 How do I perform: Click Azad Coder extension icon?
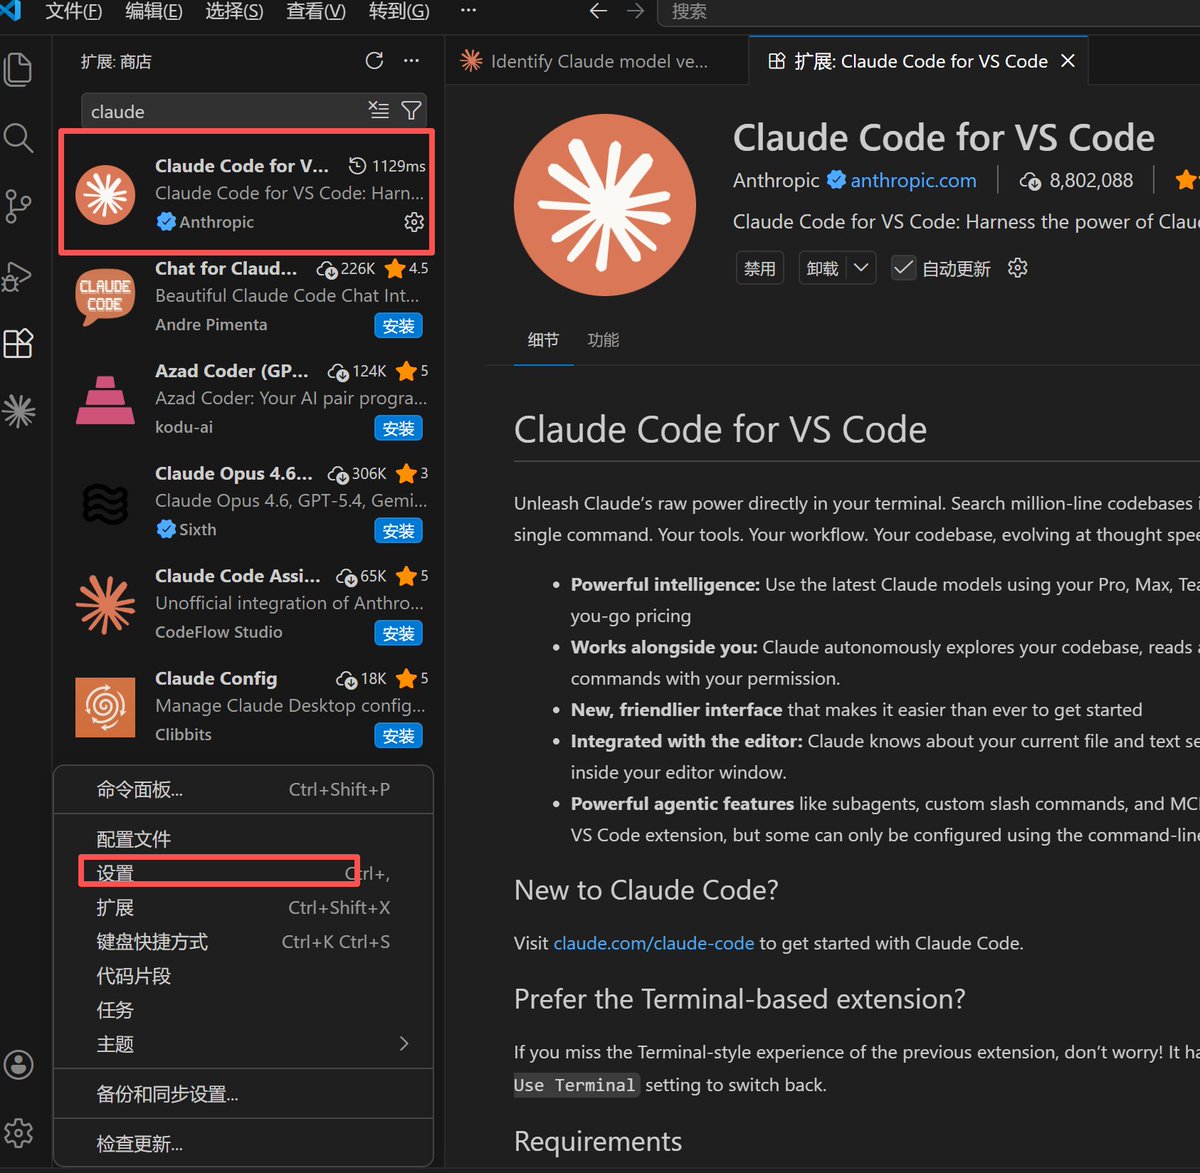pyautogui.click(x=106, y=399)
